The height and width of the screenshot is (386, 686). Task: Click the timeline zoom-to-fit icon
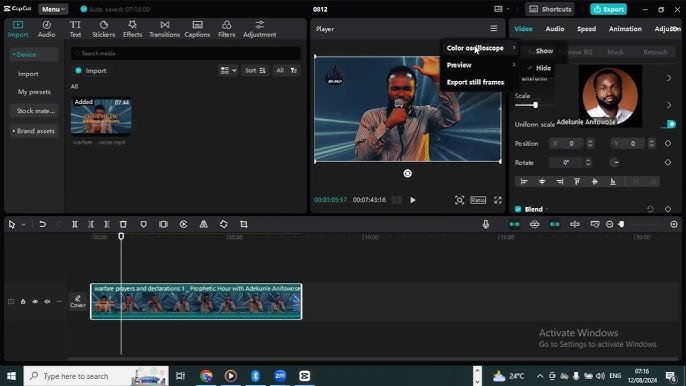[674, 224]
